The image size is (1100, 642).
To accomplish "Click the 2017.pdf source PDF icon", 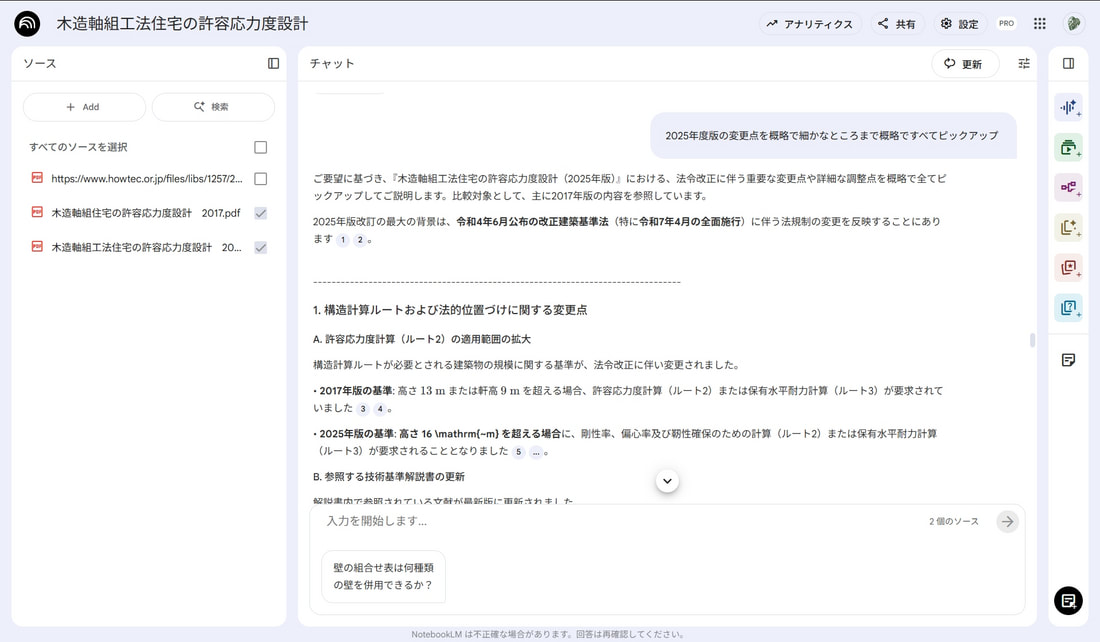I will click(37, 212).
